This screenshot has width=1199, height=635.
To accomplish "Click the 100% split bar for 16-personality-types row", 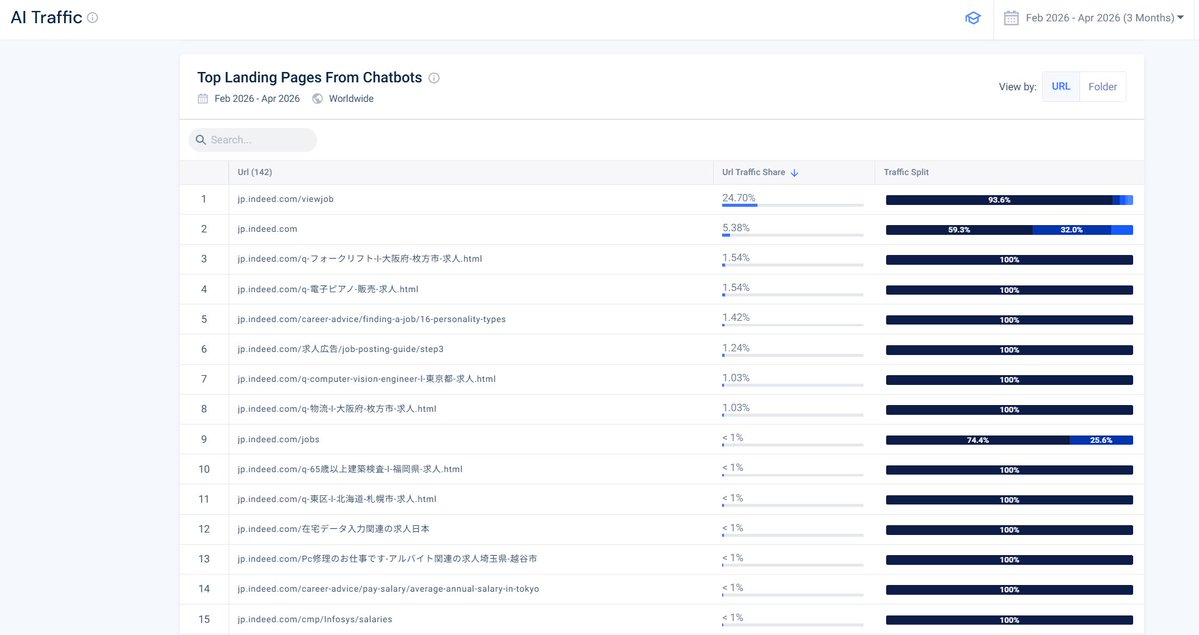I will tap(1009, 320).
